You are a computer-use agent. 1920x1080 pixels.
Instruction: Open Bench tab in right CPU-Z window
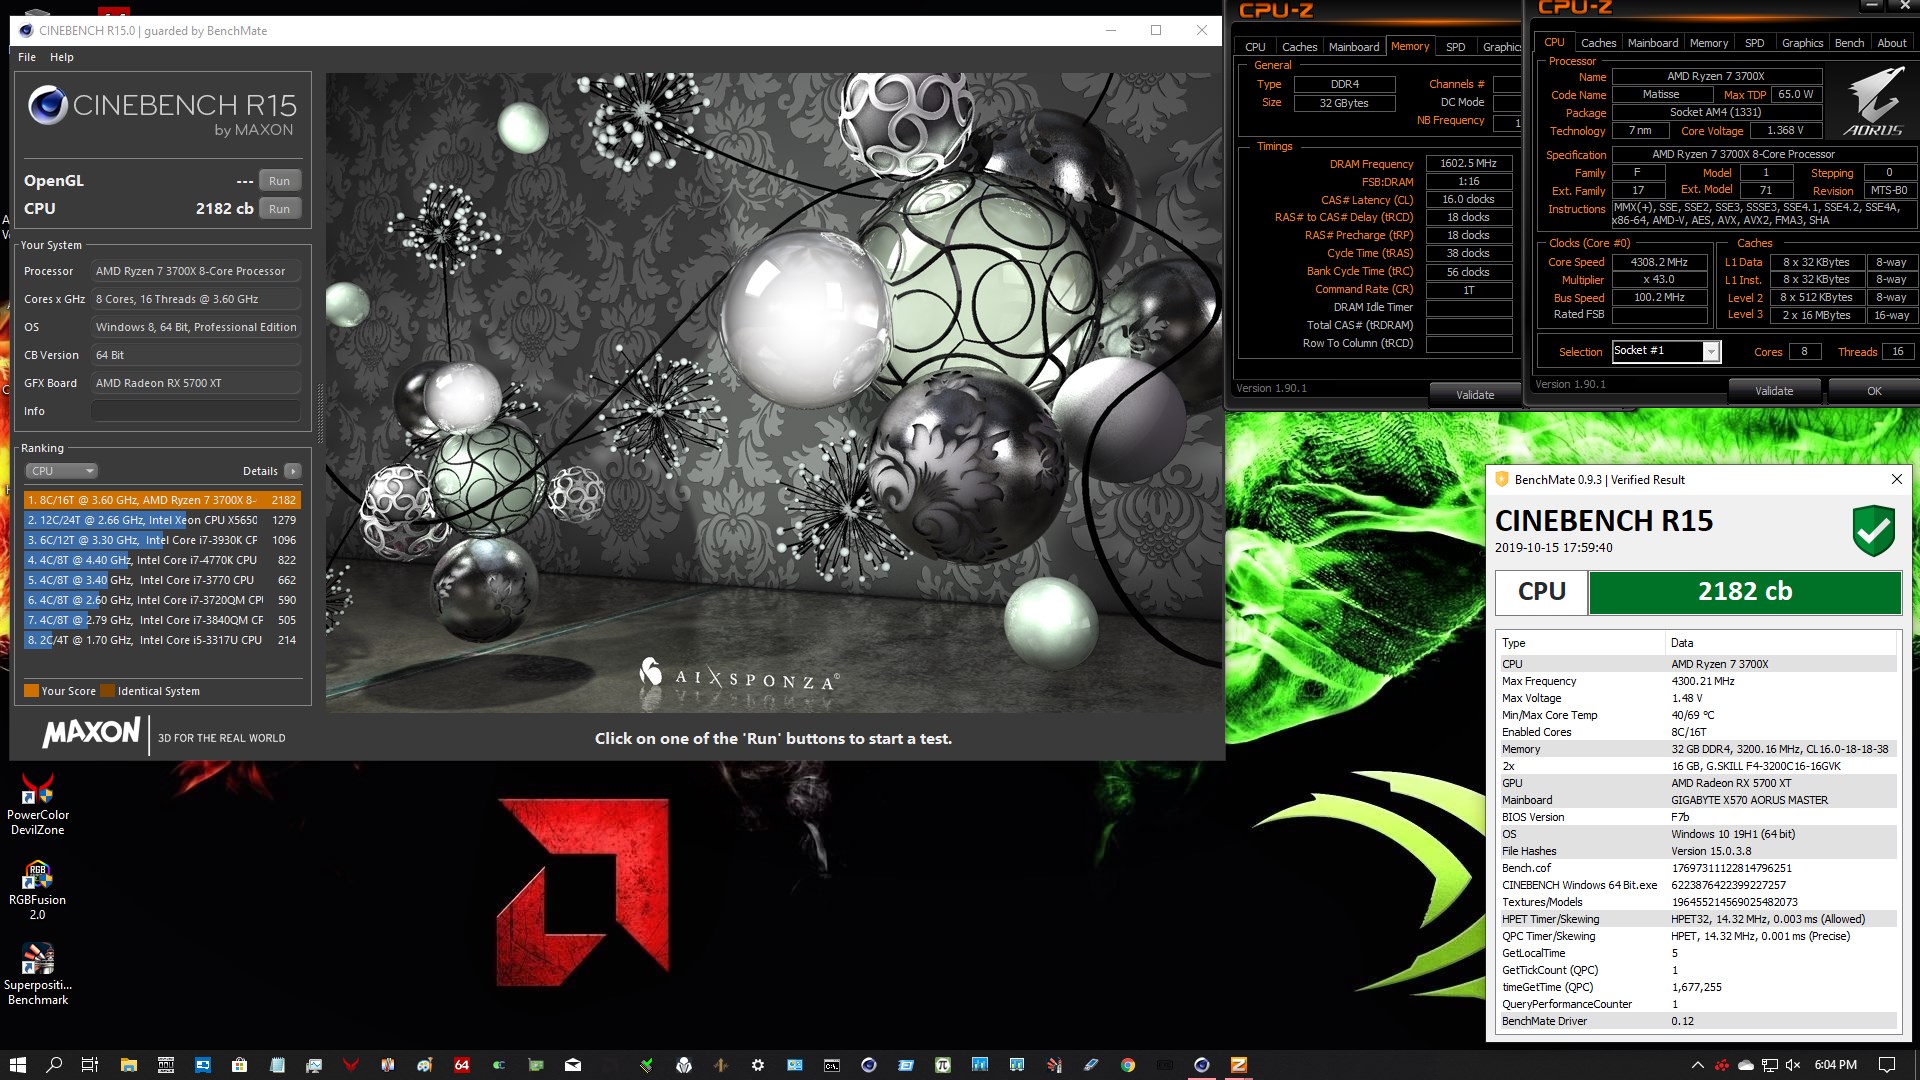coord(1849,43)
